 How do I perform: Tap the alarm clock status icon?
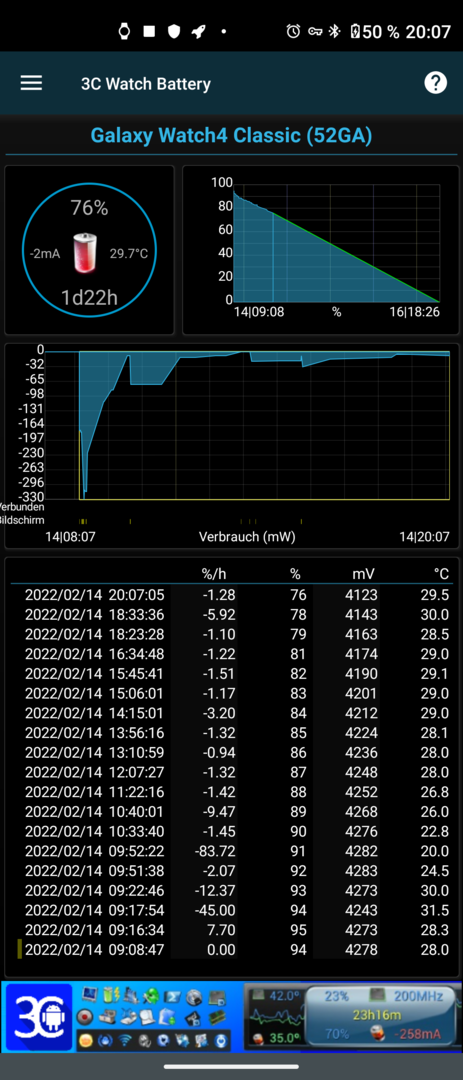[x=294, y=31]
